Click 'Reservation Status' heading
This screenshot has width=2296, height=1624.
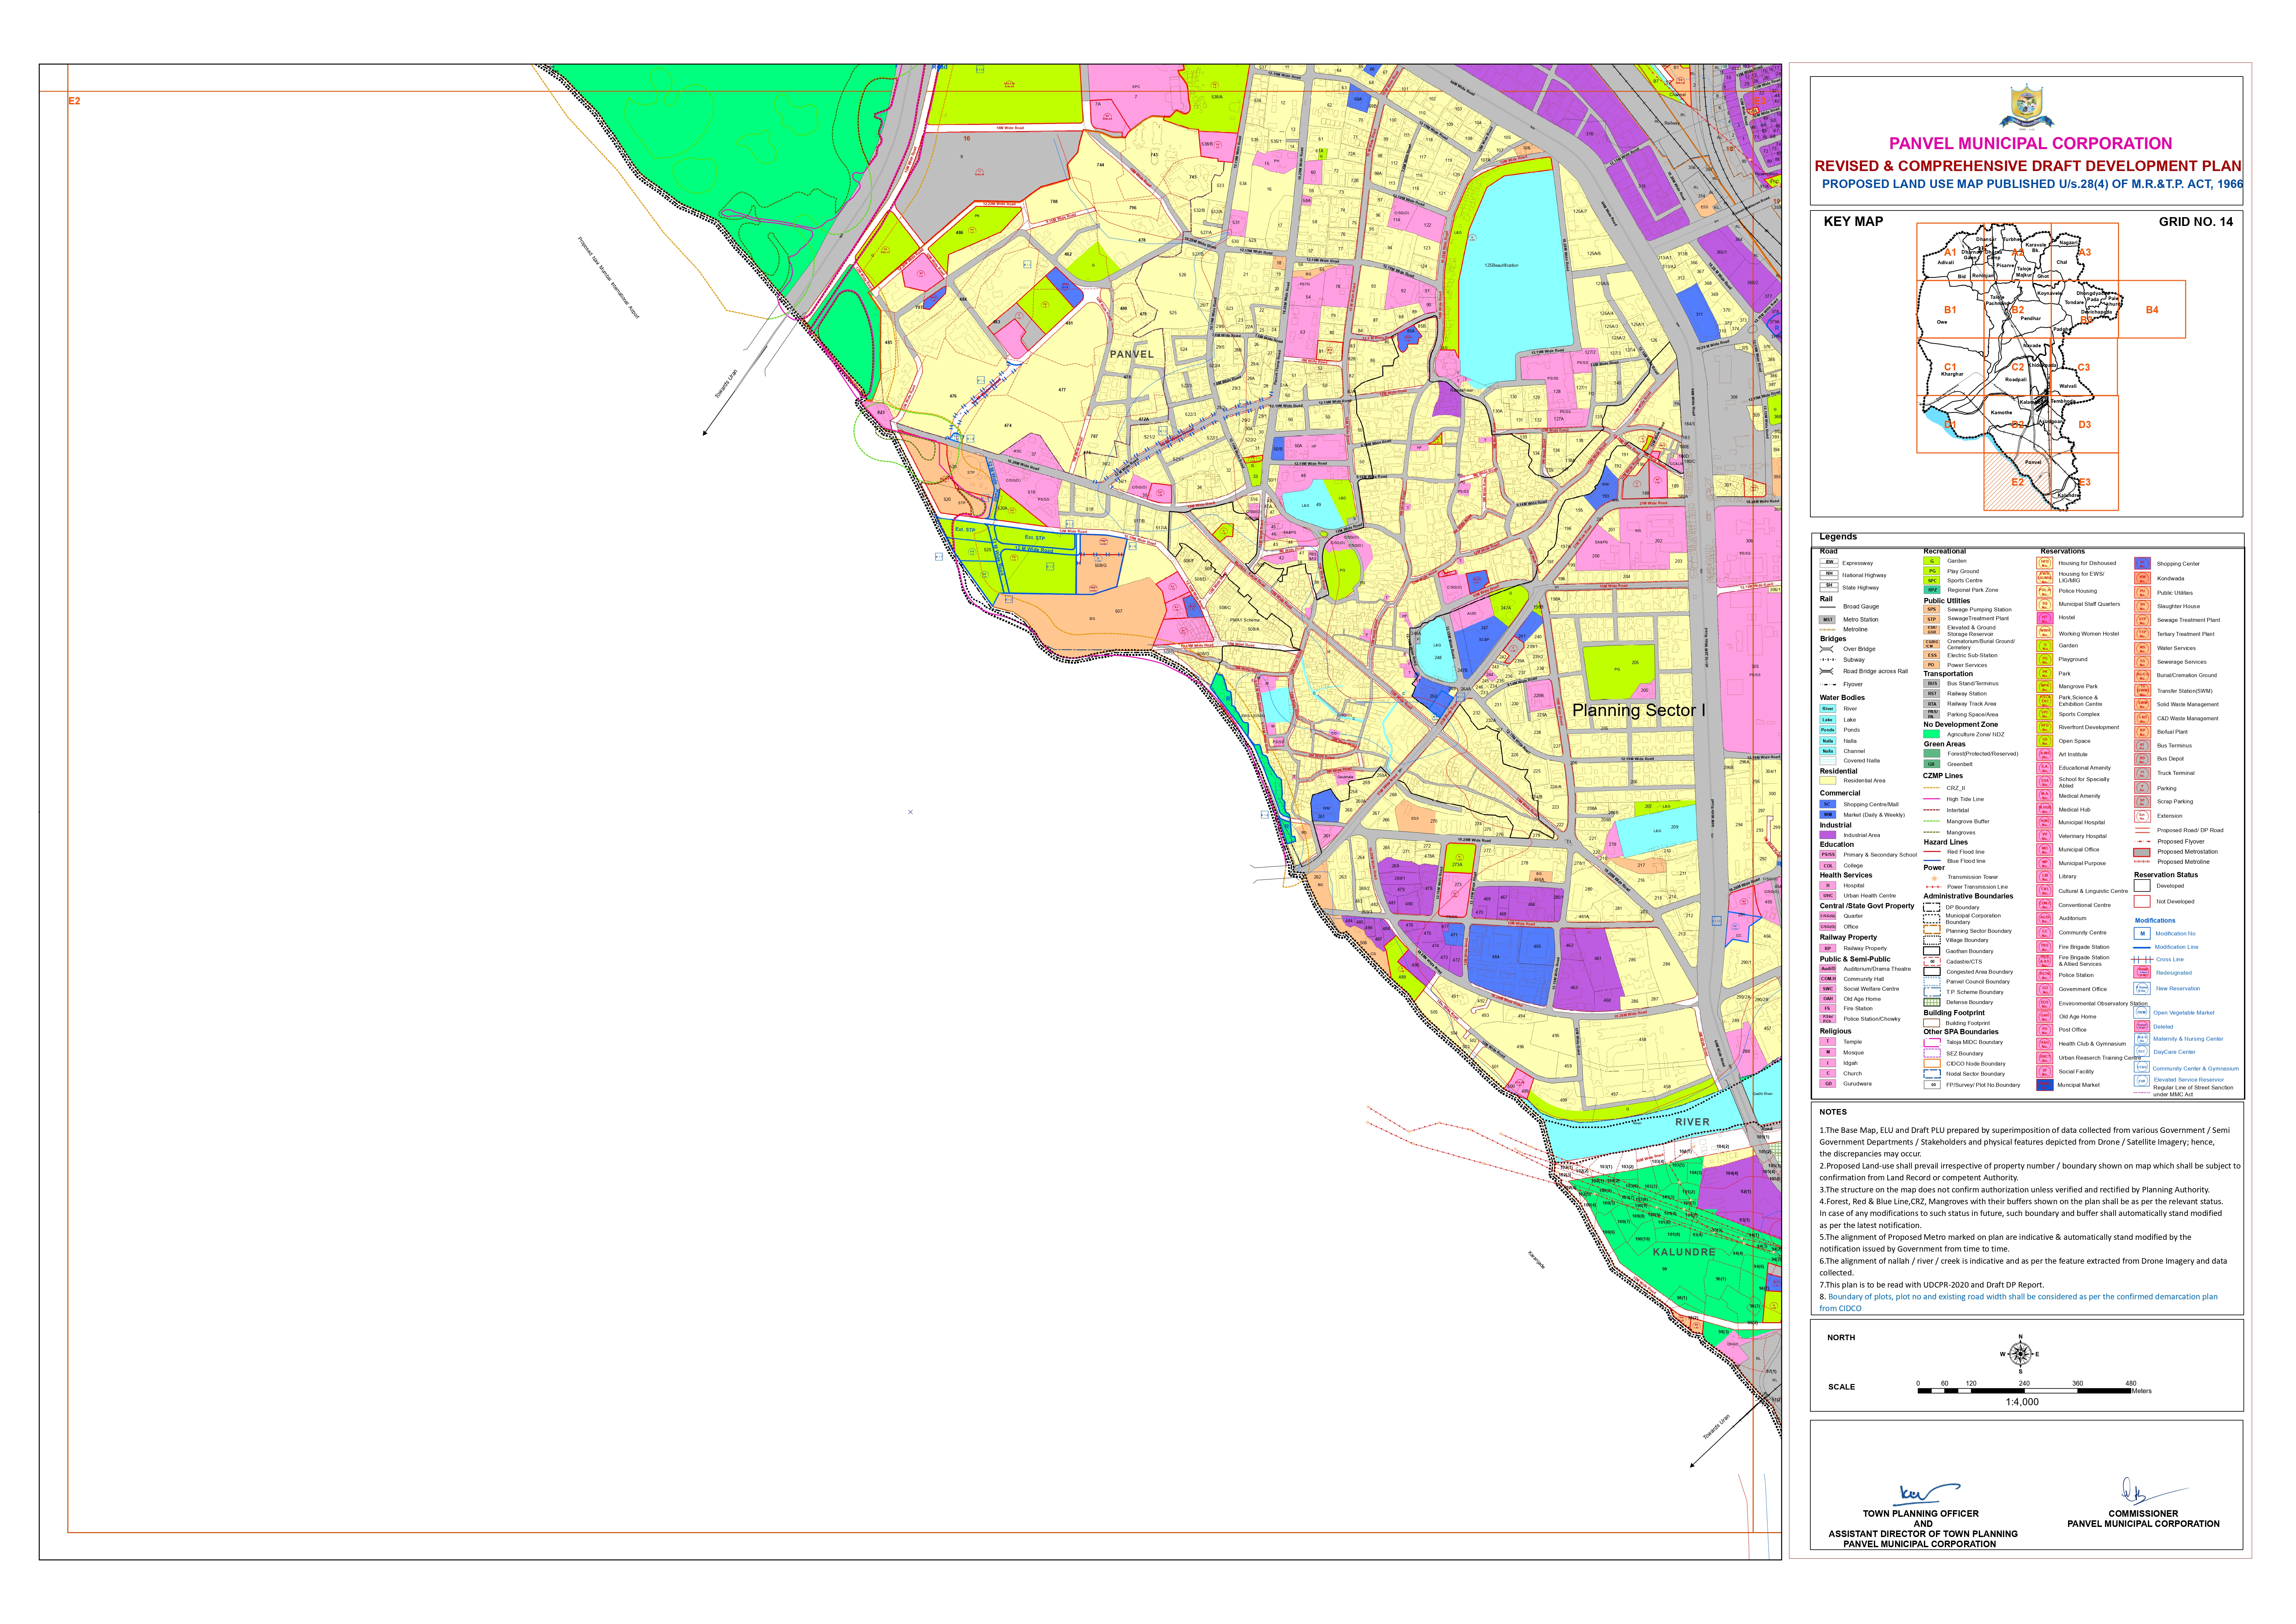[x=2166, y=875]
